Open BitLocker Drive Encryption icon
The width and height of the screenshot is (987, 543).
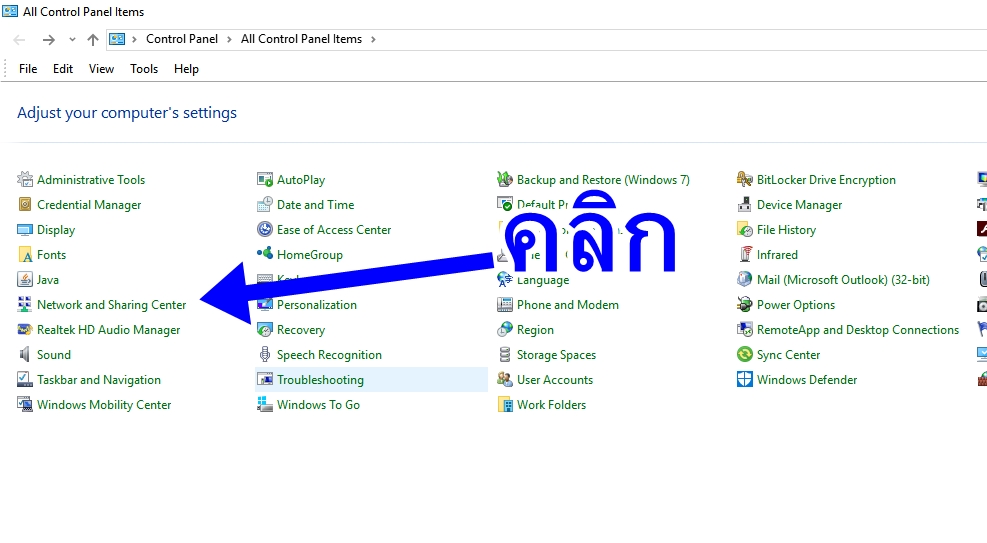coord(745,180)
